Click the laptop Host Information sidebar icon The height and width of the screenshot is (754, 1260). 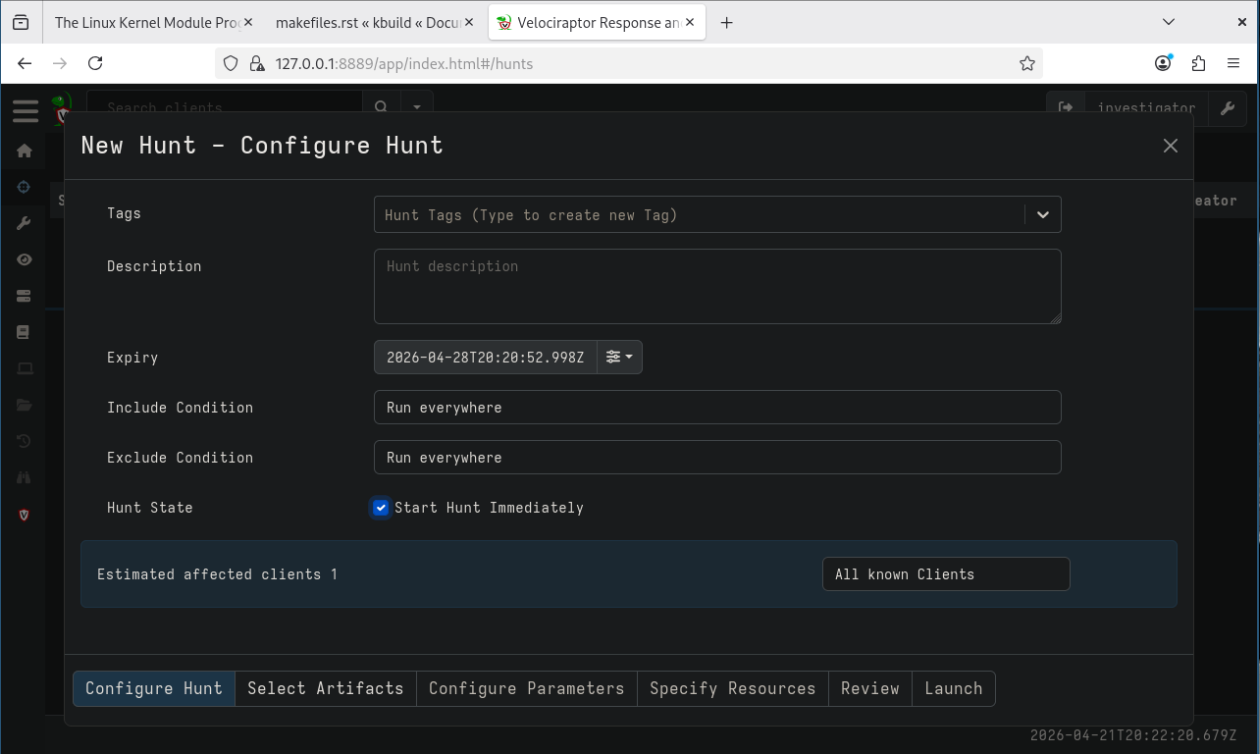pyautogui.click(x=25, y=368)
